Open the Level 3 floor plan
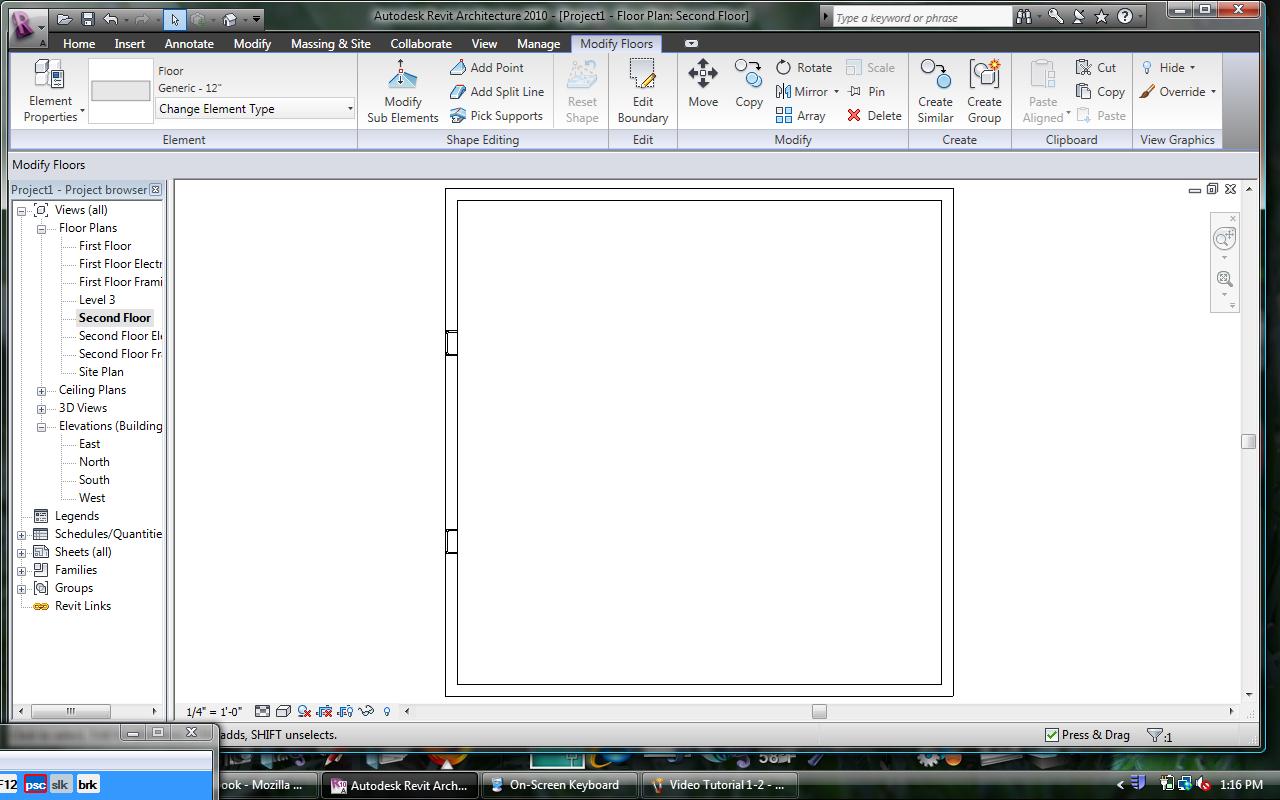Viewport: 1280px width, 800px height. click(x=97, y=300)
